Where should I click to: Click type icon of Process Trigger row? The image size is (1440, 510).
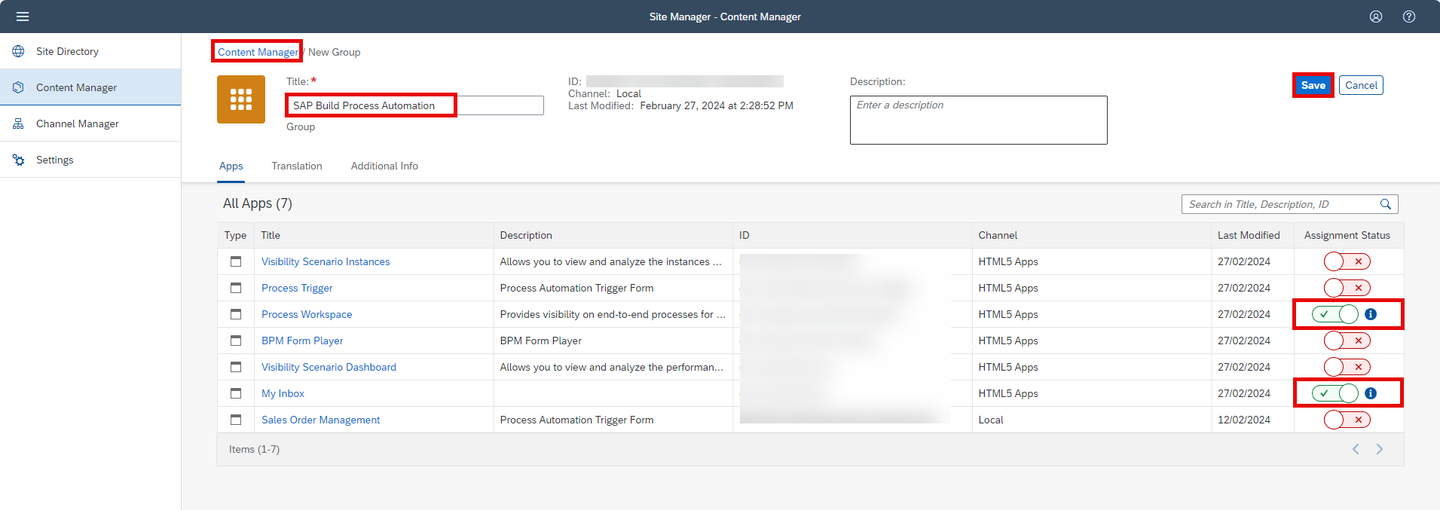pyautogui.click(x=236, y=288)
